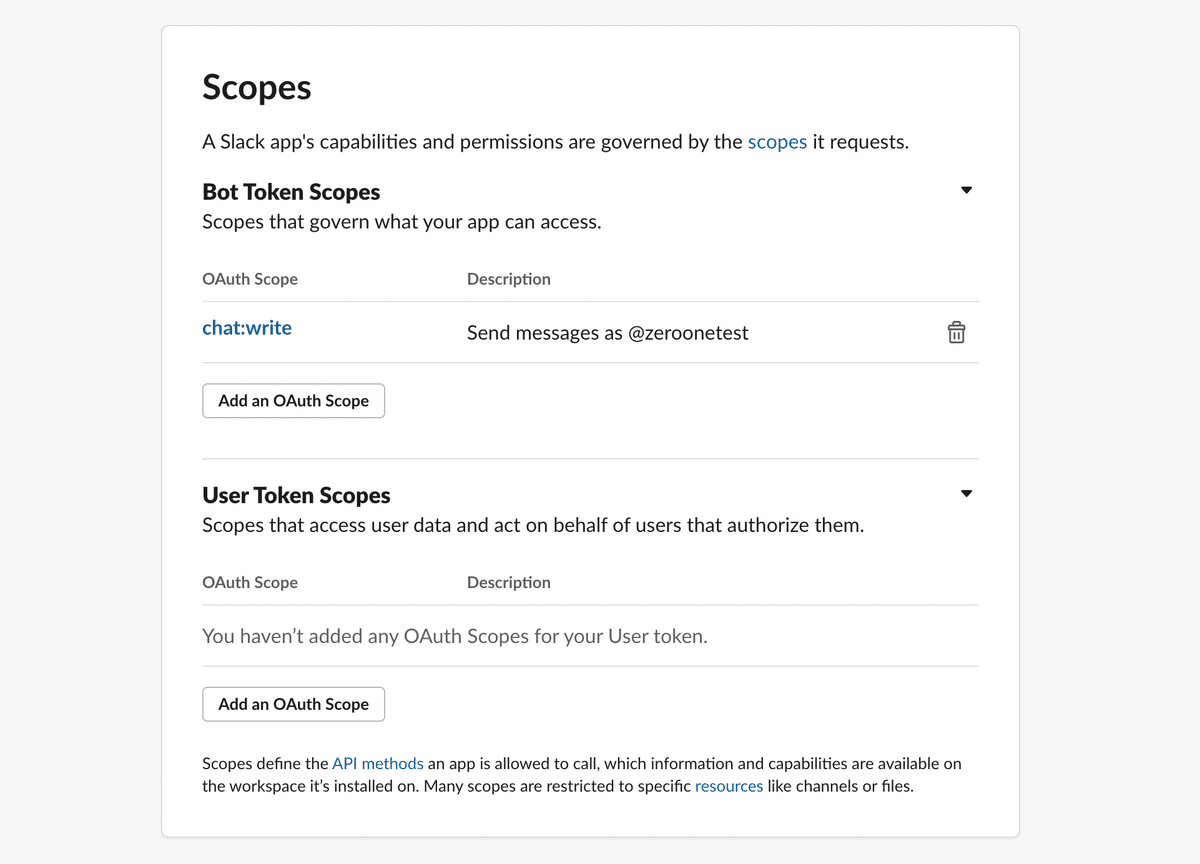Click OAuth Scope column header in user table
Screen dimensions: 1200x864
point(250,582)
